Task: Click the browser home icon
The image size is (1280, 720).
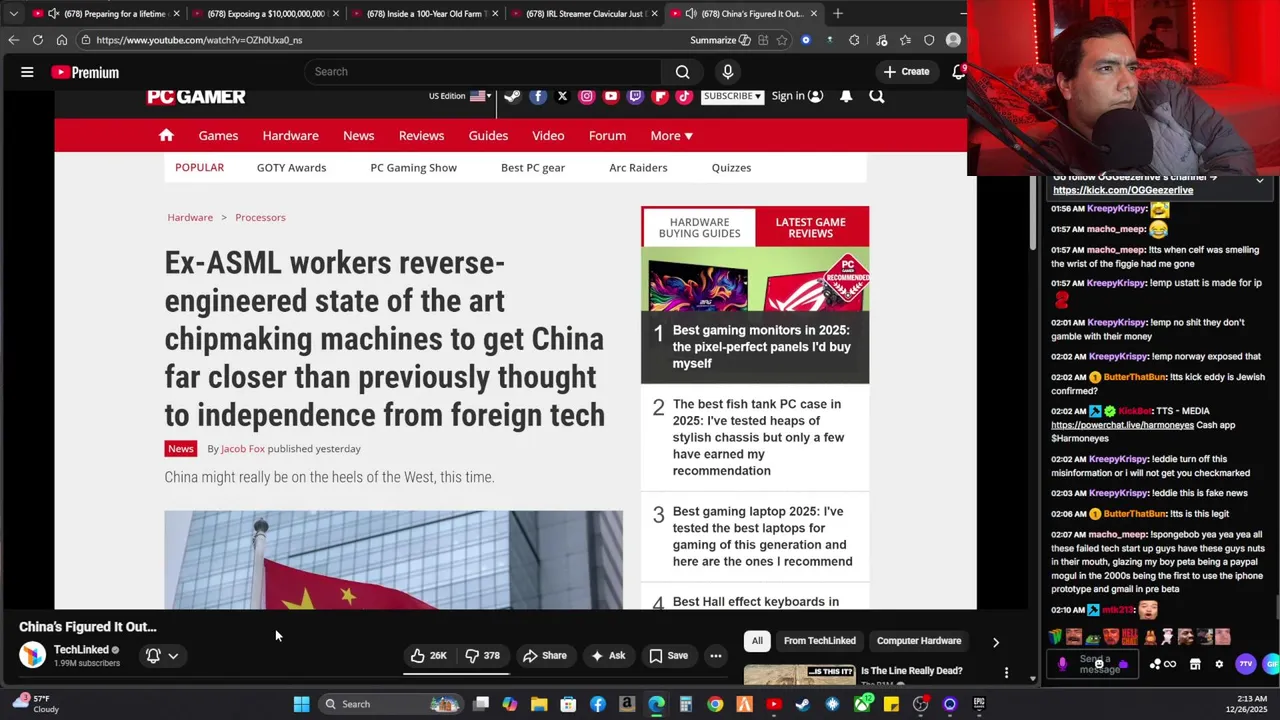Action: 61,40
